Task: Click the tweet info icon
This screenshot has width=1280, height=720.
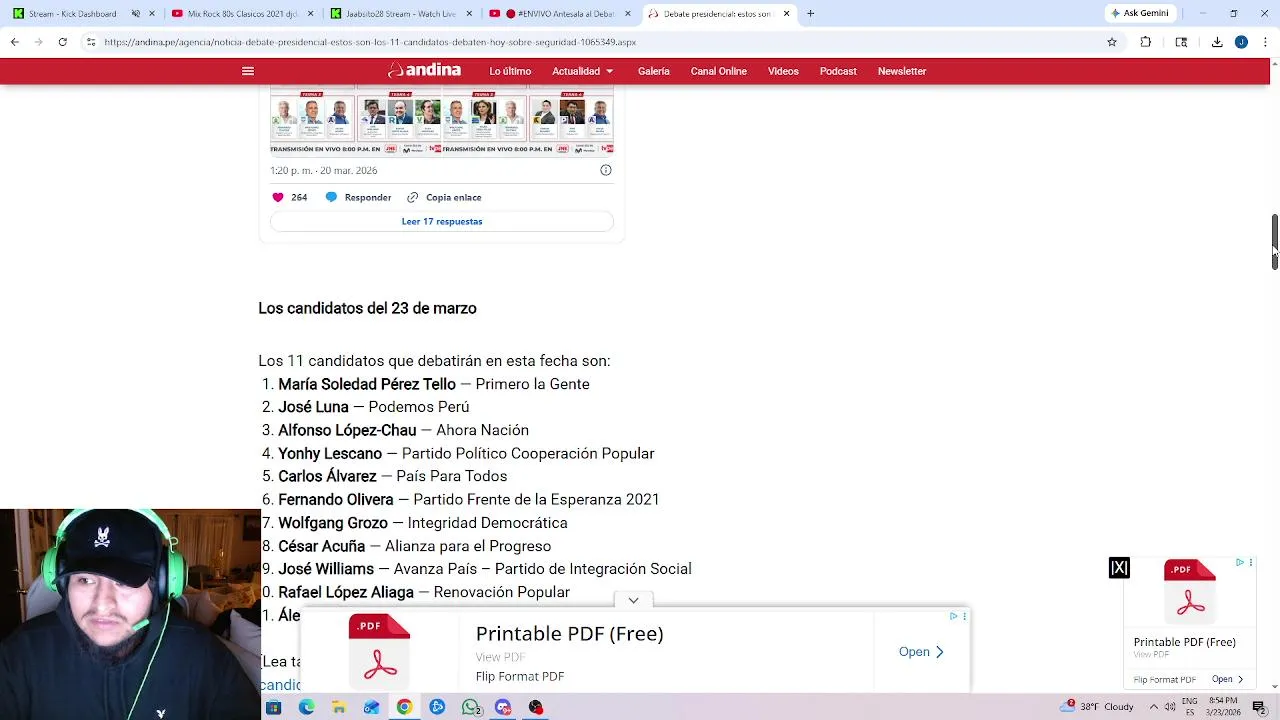Action: [x=605, y=170]
